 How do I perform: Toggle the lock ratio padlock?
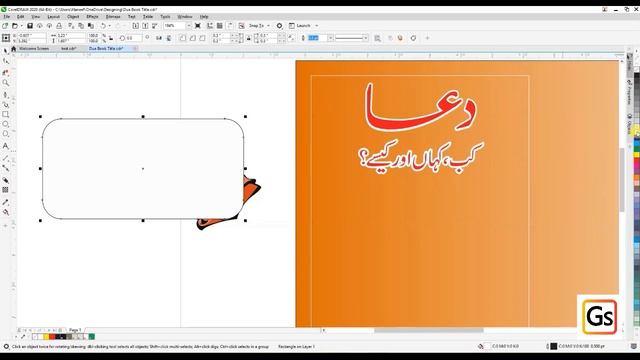pos(111,38)
